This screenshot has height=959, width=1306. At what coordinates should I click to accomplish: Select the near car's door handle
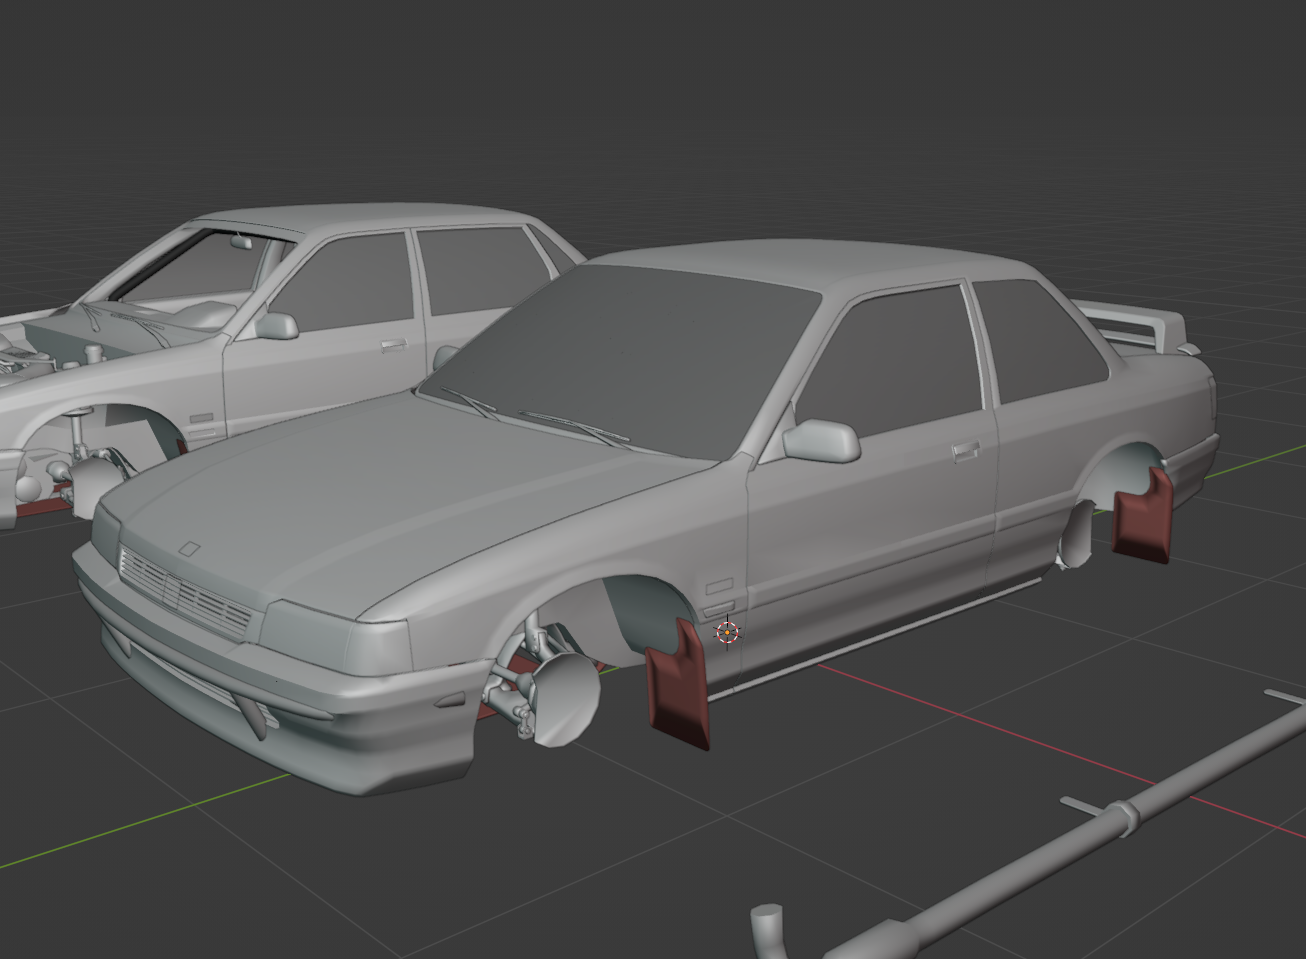[x=965, y=451]
